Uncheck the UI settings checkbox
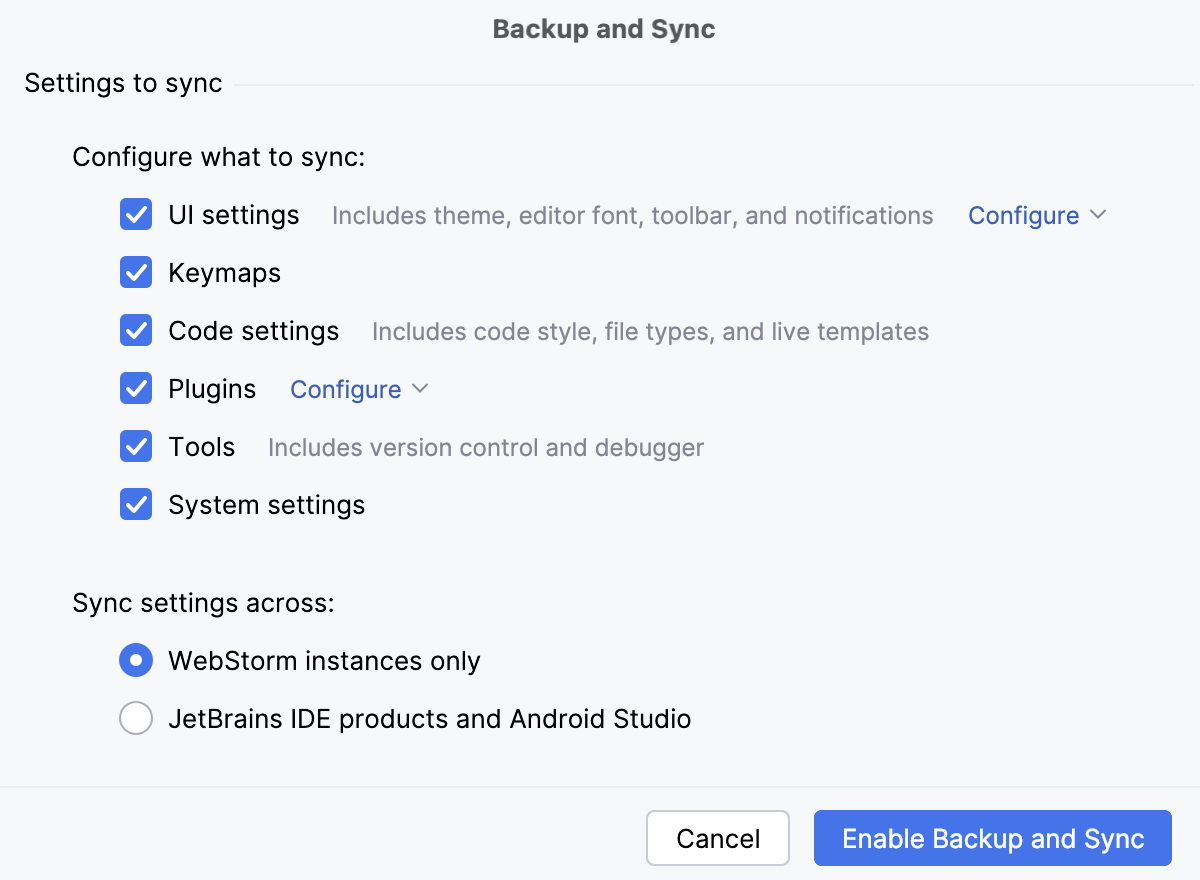Image resolution: width=1200 pixels, height=880 pixels. tap(135, 214)
